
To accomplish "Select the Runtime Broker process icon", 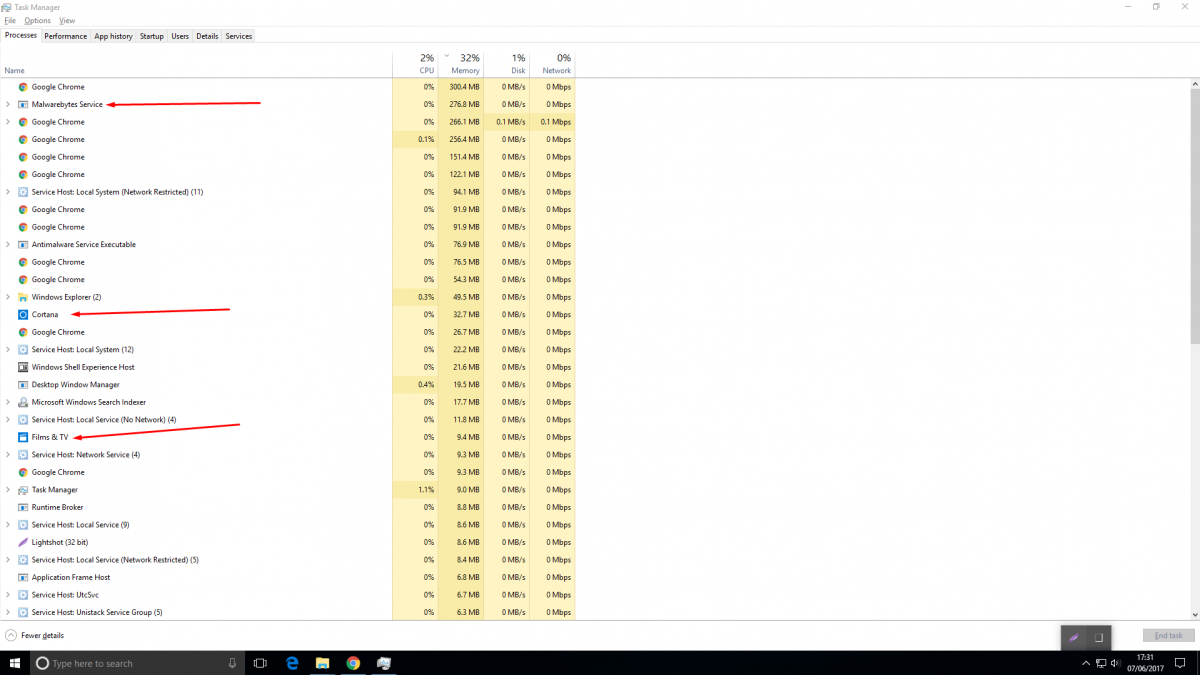I will click(x=23, y=507).
